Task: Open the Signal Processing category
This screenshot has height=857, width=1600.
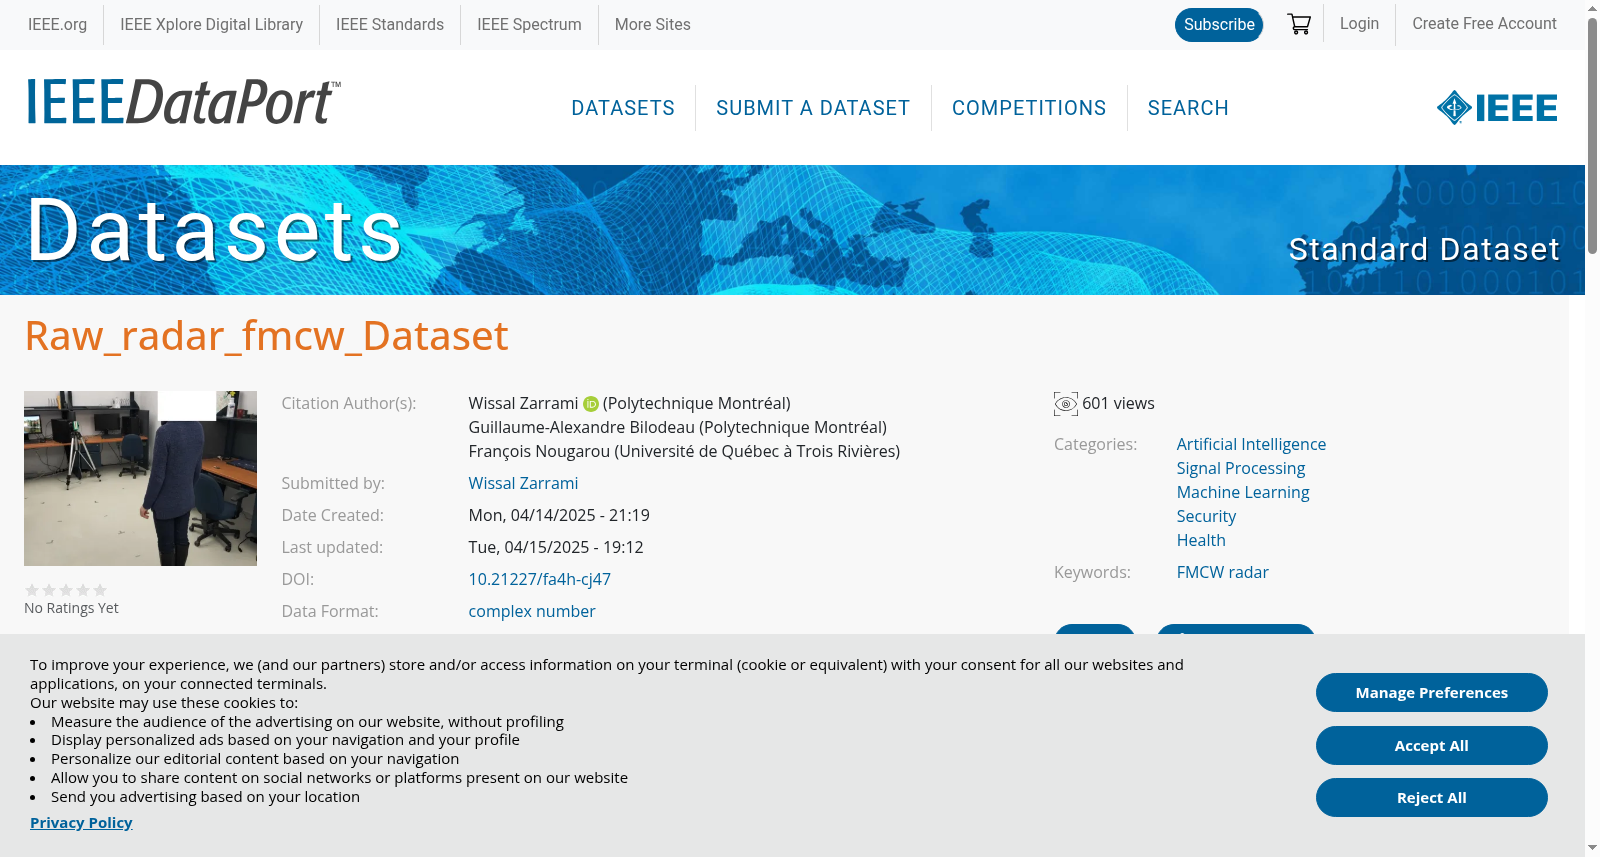Action: tap(1241, 468)
